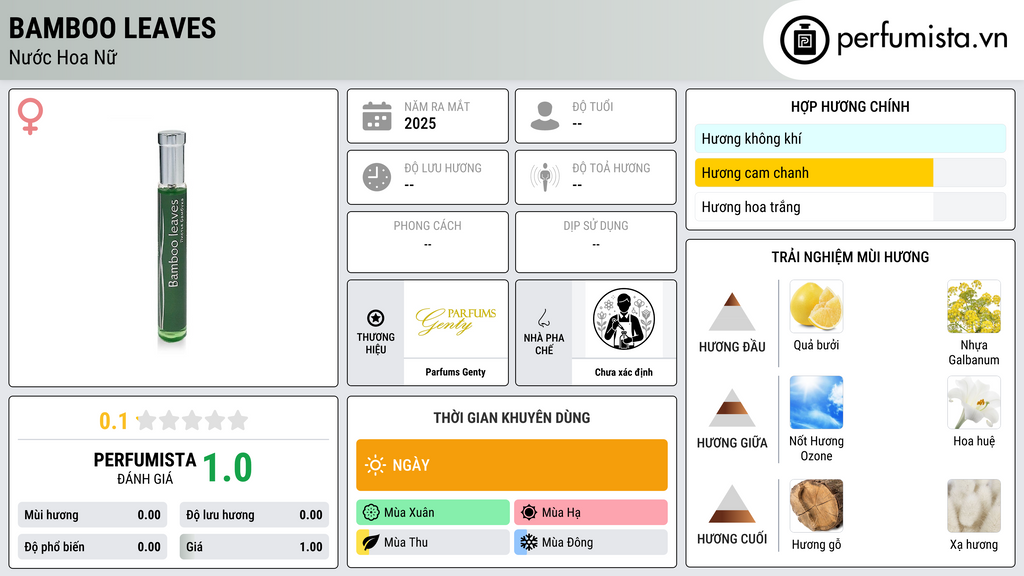Screen dimensions: 1024x576
Task: Click the clock icon beside Độ lưu hương
Action: click(377, 177)
